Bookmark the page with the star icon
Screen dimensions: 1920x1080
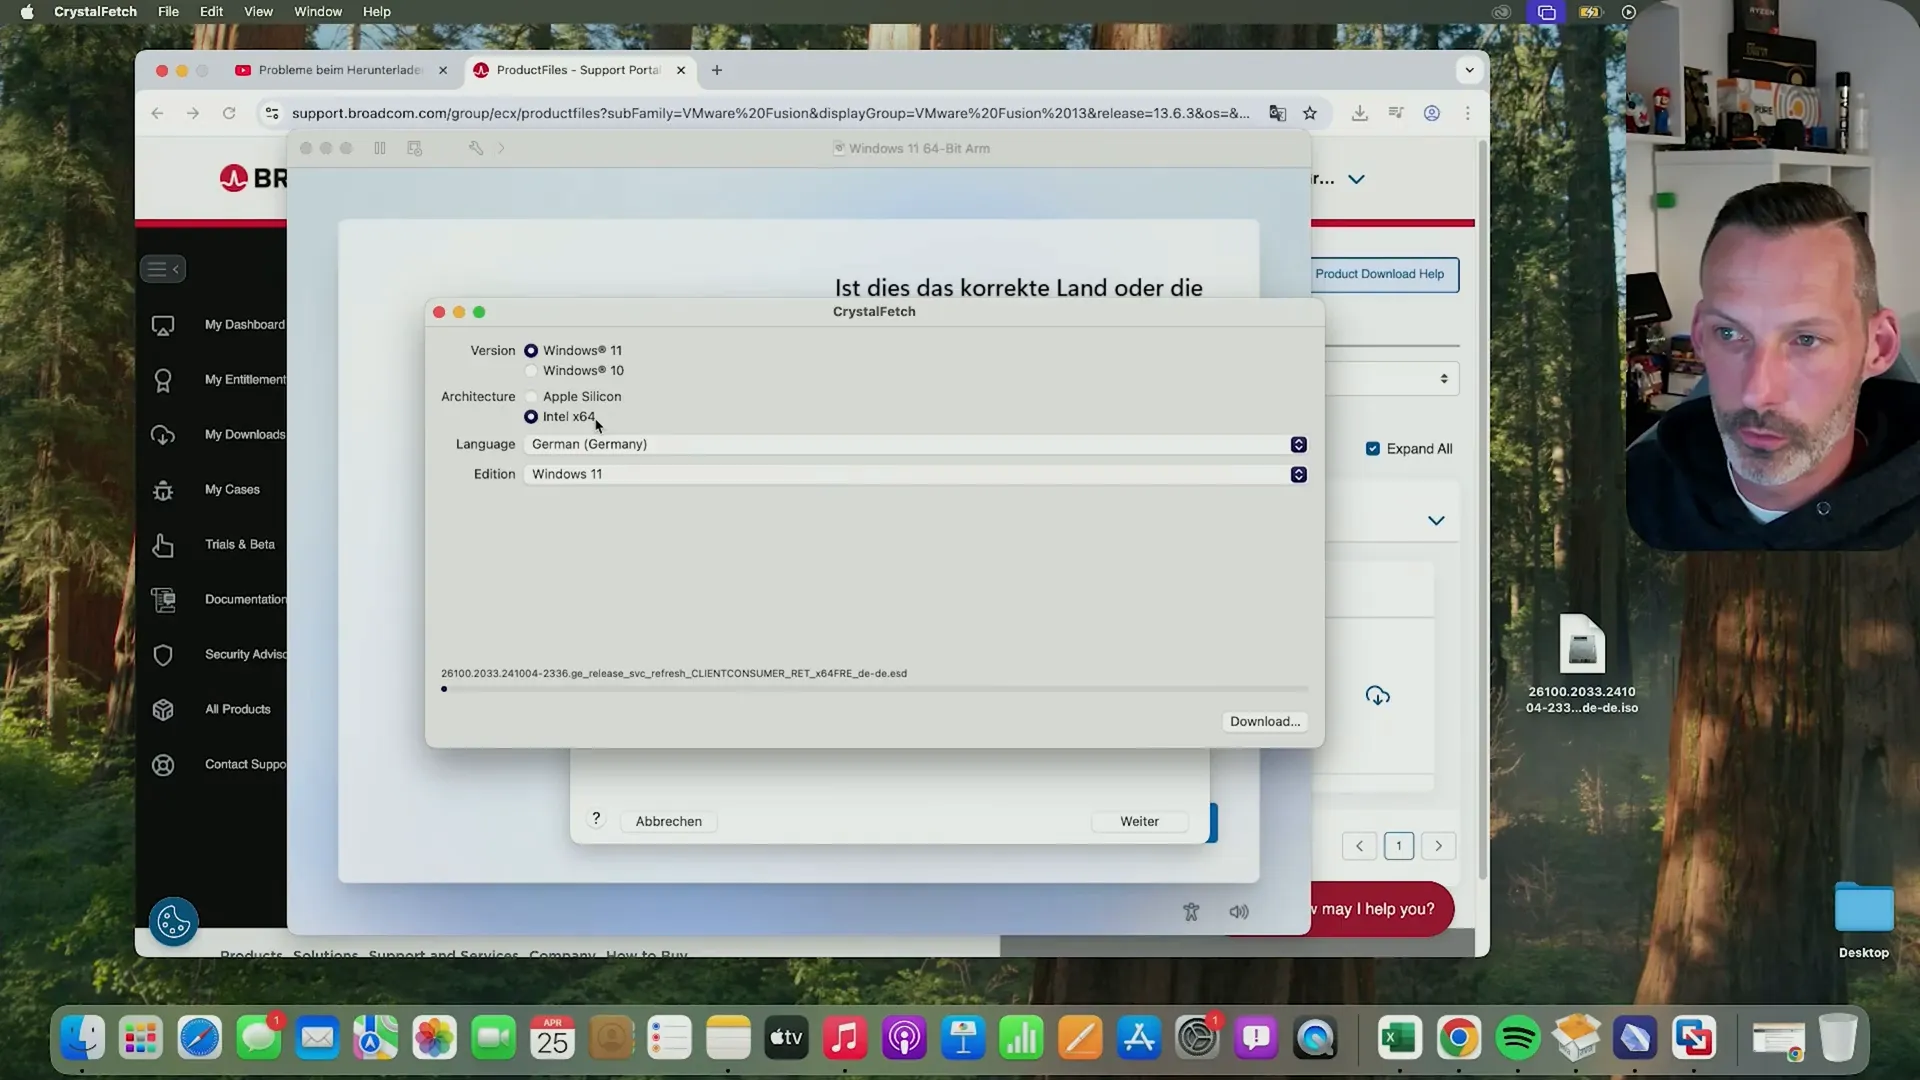coord(1310,113)
